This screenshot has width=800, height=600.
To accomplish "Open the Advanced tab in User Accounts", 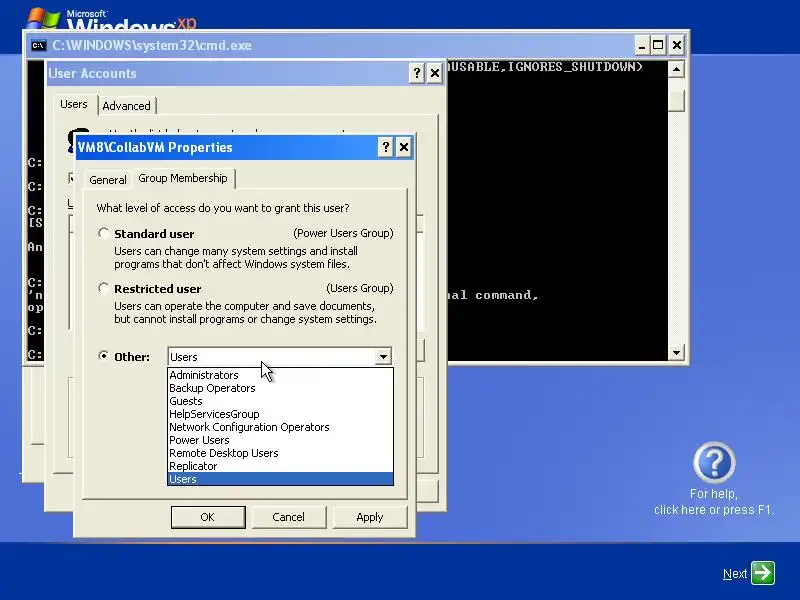I will [126, 106].
